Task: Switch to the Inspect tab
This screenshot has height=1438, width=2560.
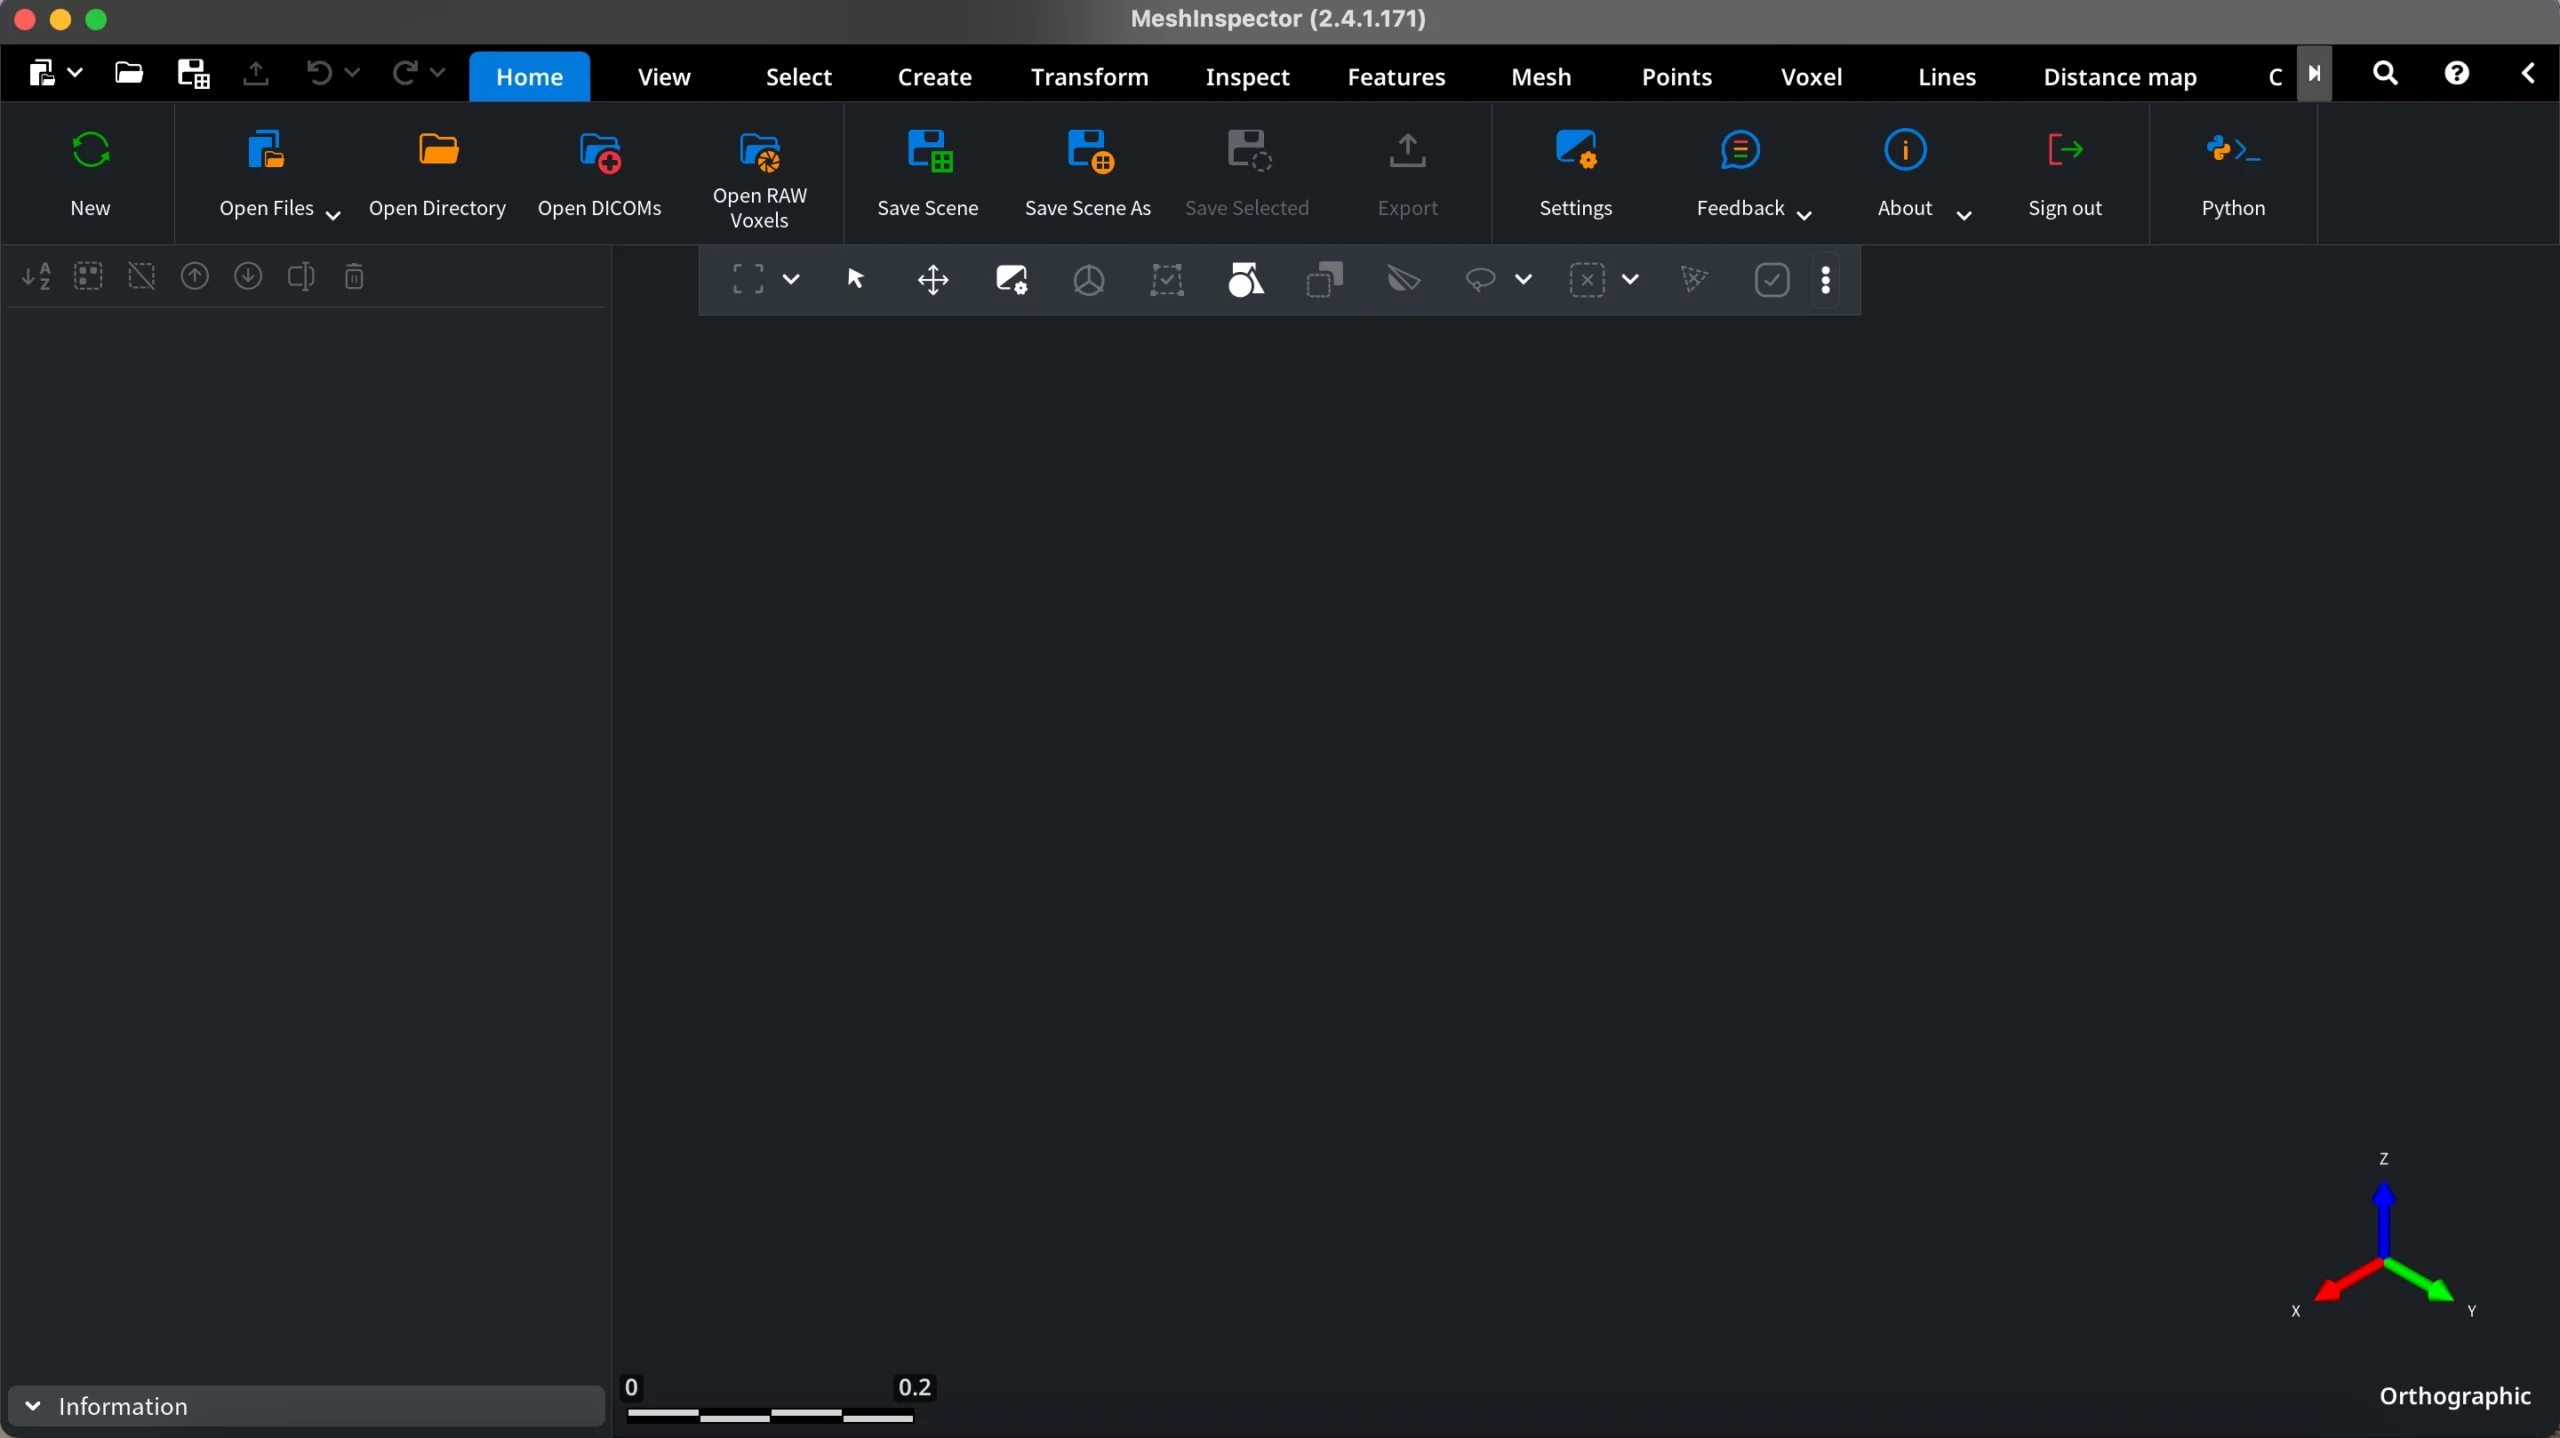Action: pos(1247,77)
